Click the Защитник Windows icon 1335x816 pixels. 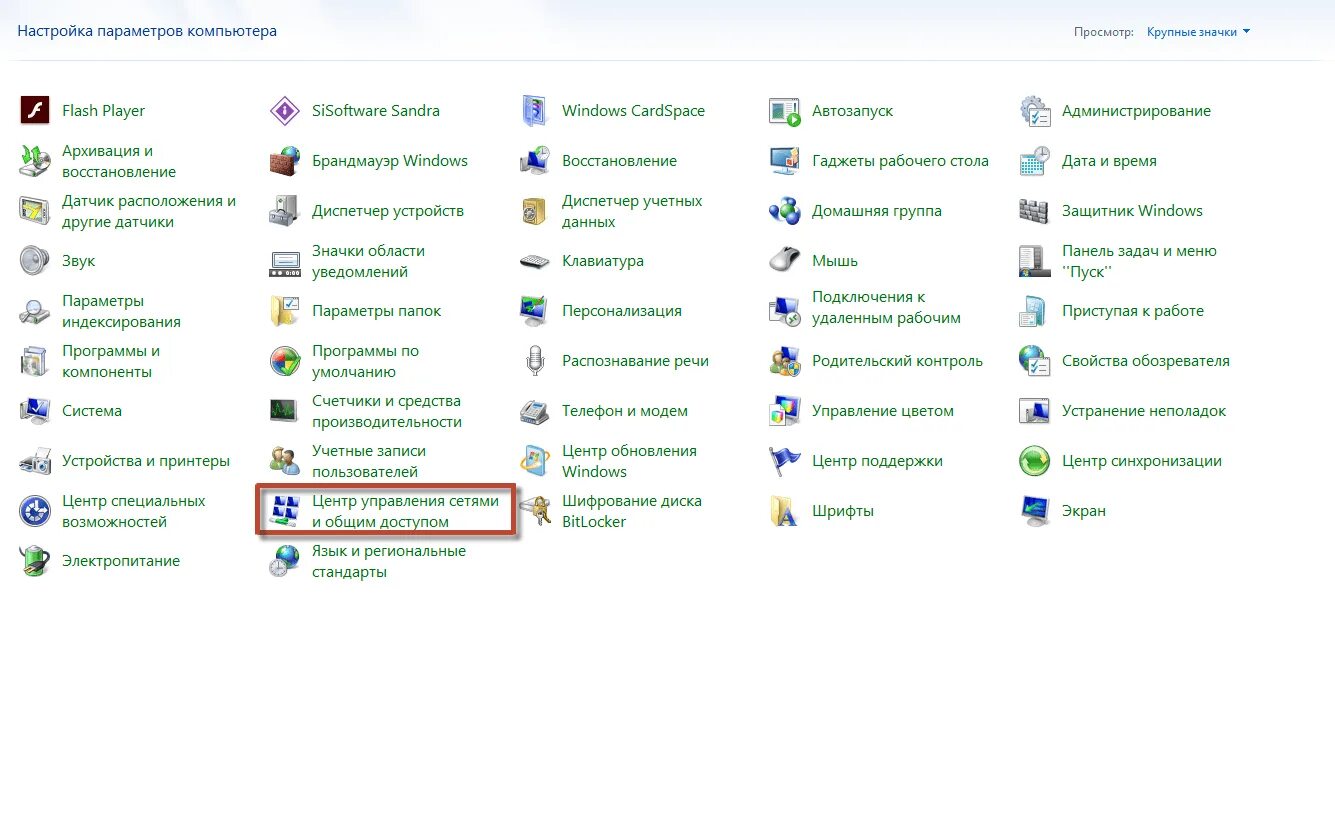click(x=1035, y=210)
